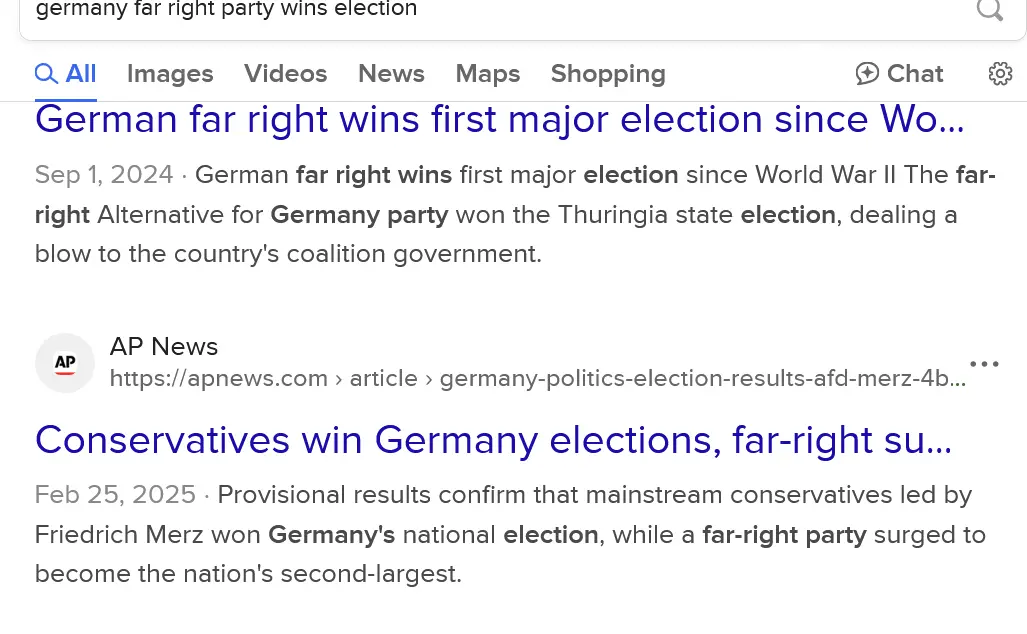The height and width of the screenshot is (634, 1027).
Task: Click the AP News site name
Action: pos(164,346)
